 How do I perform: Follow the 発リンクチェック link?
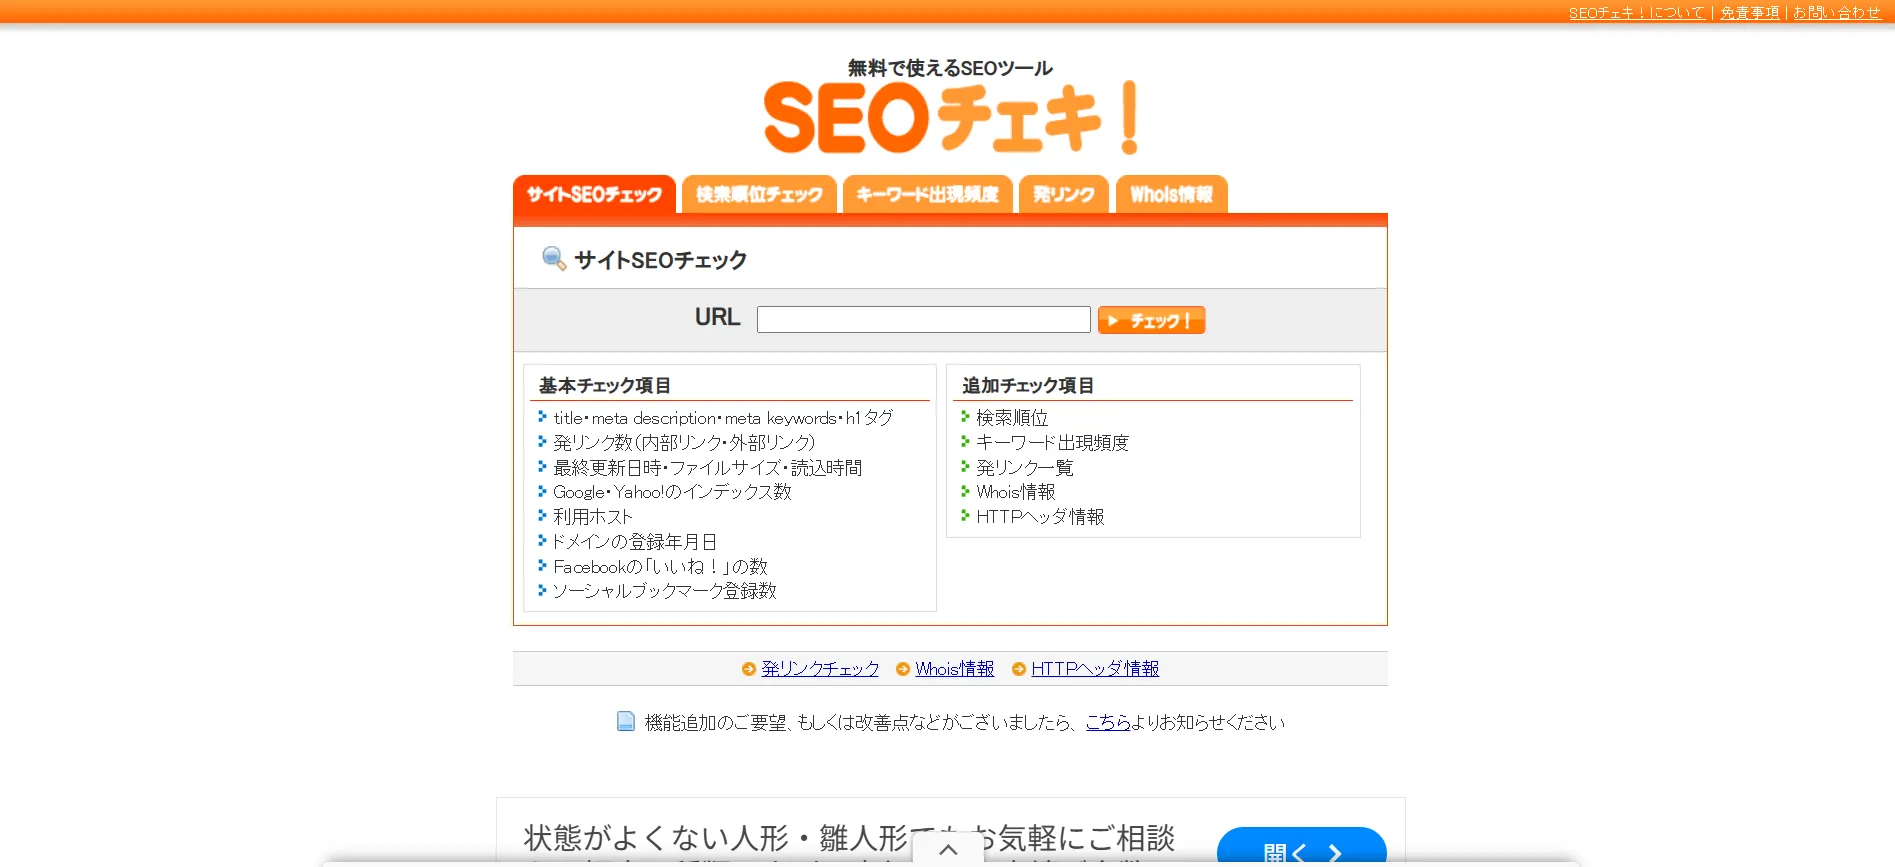pyautogui.click(x=820, y=669)
